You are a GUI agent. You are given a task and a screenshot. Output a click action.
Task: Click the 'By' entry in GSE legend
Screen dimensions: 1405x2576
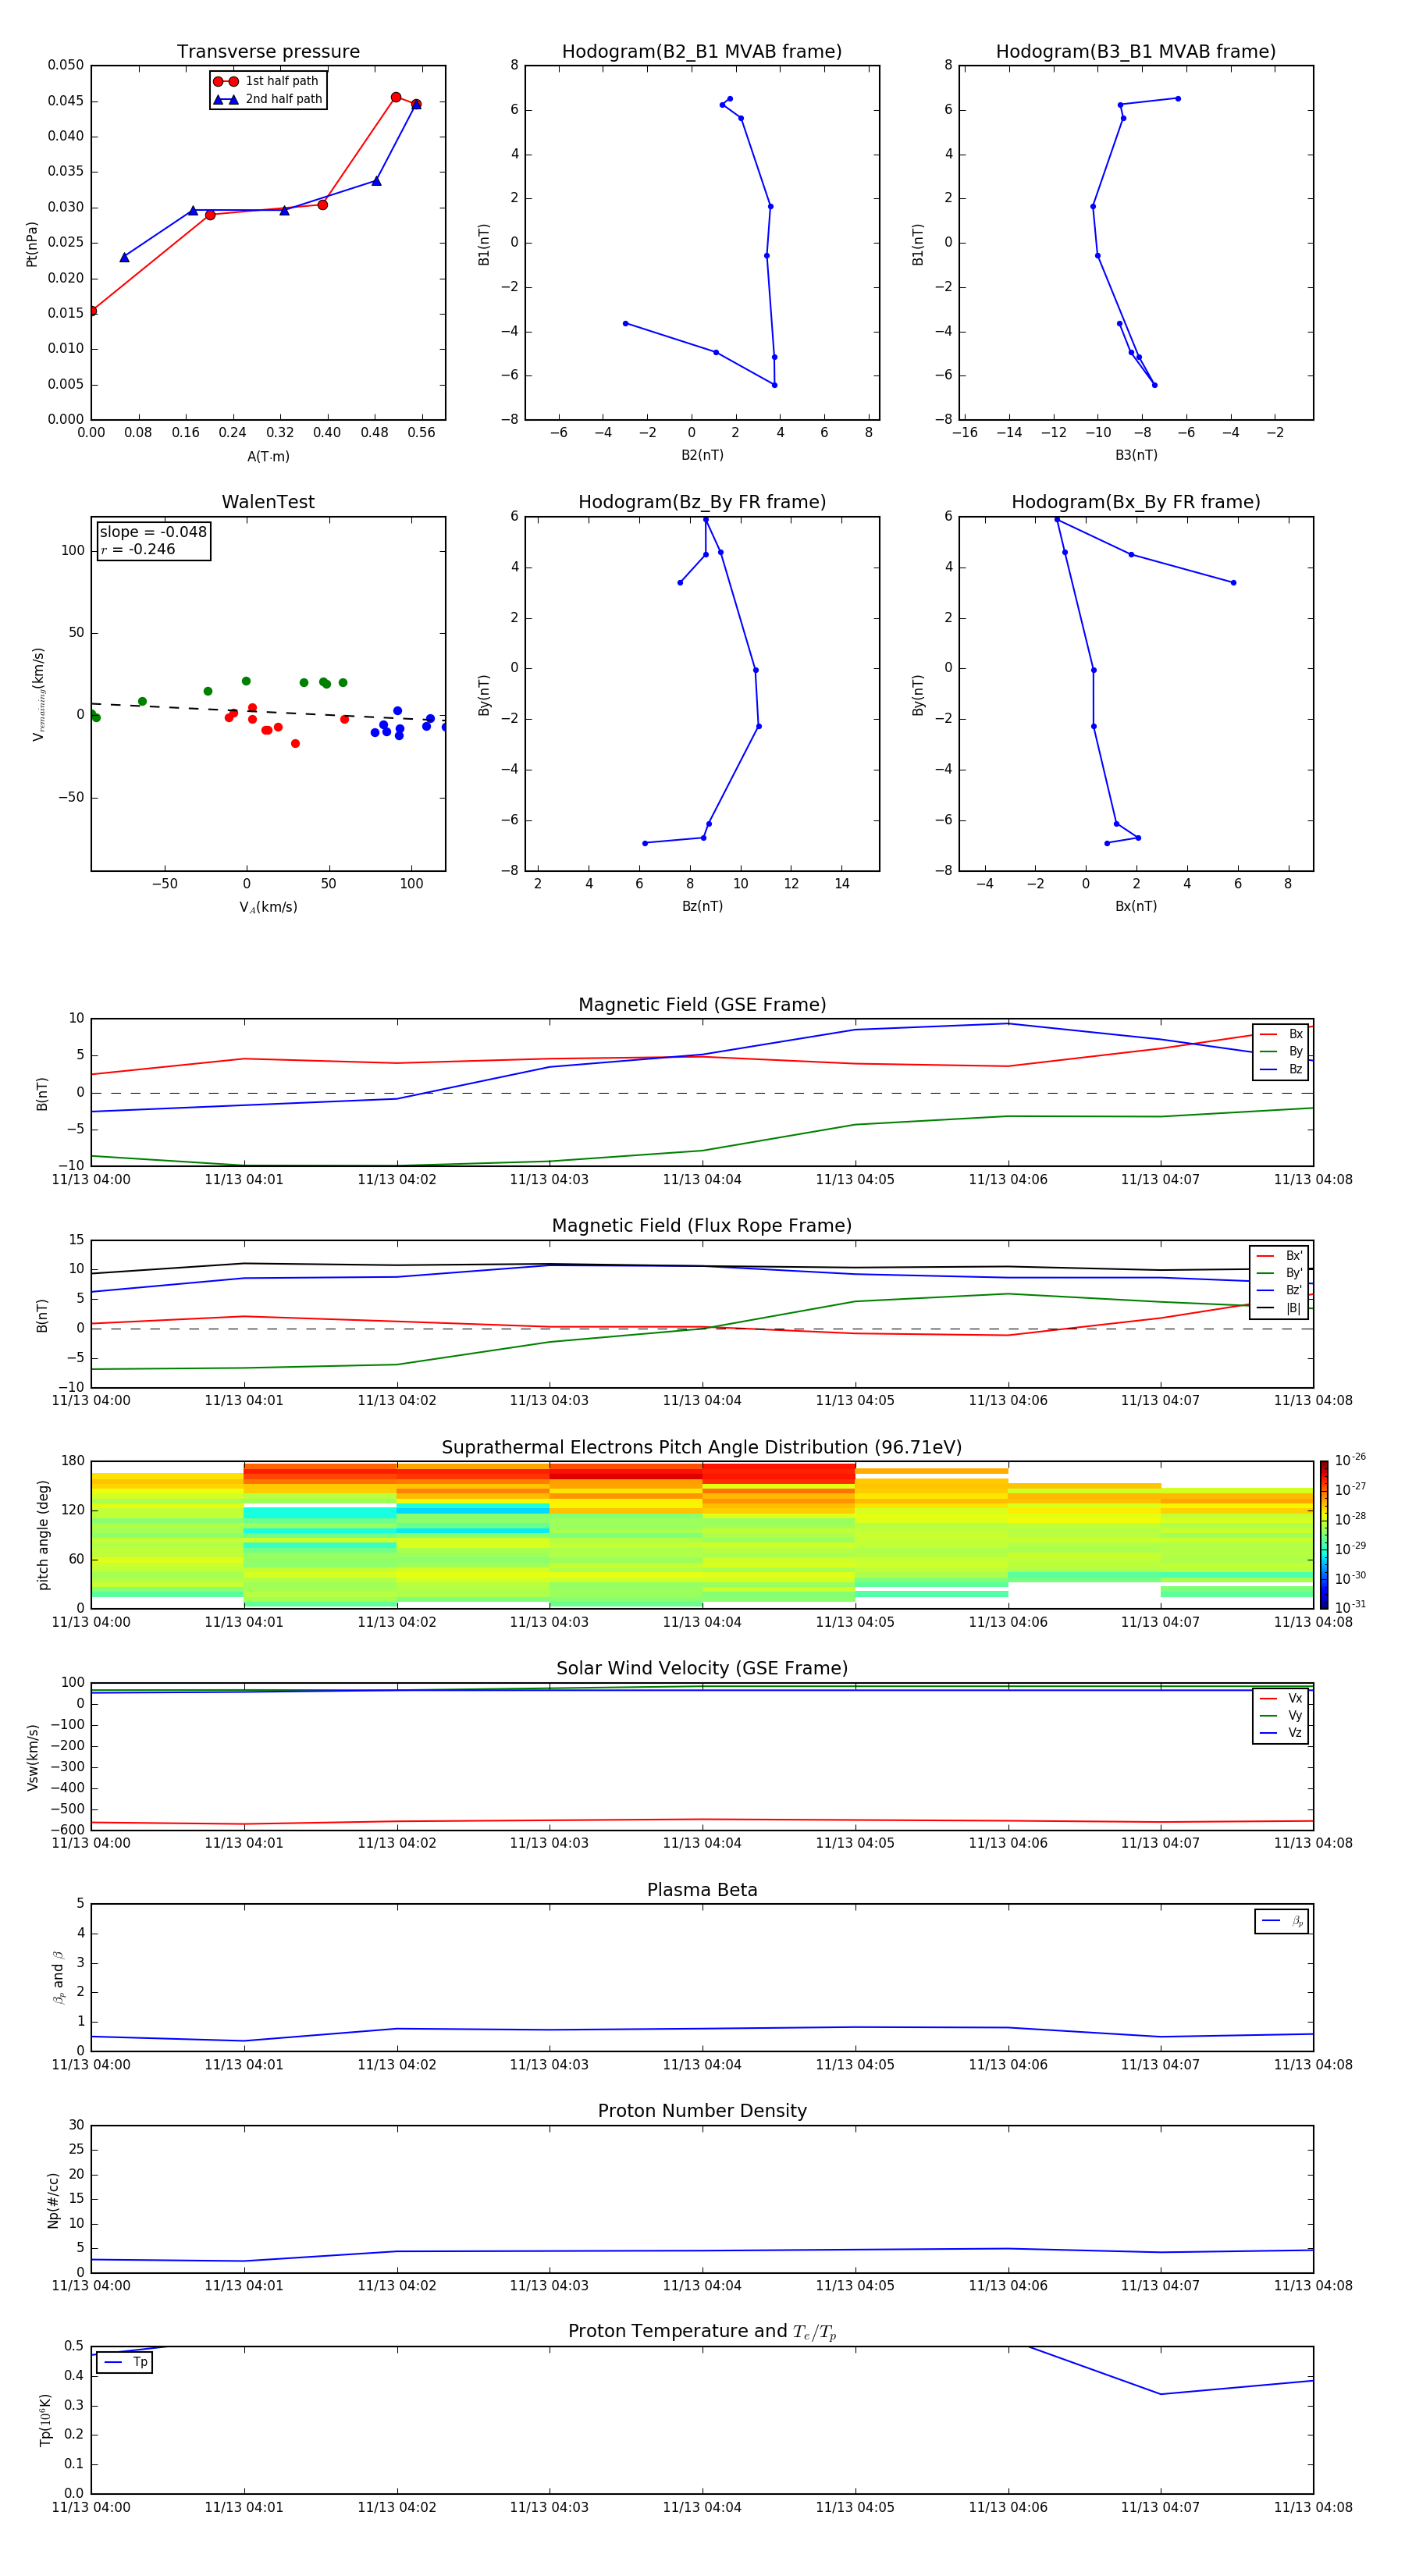[x=1281, y=1051]
